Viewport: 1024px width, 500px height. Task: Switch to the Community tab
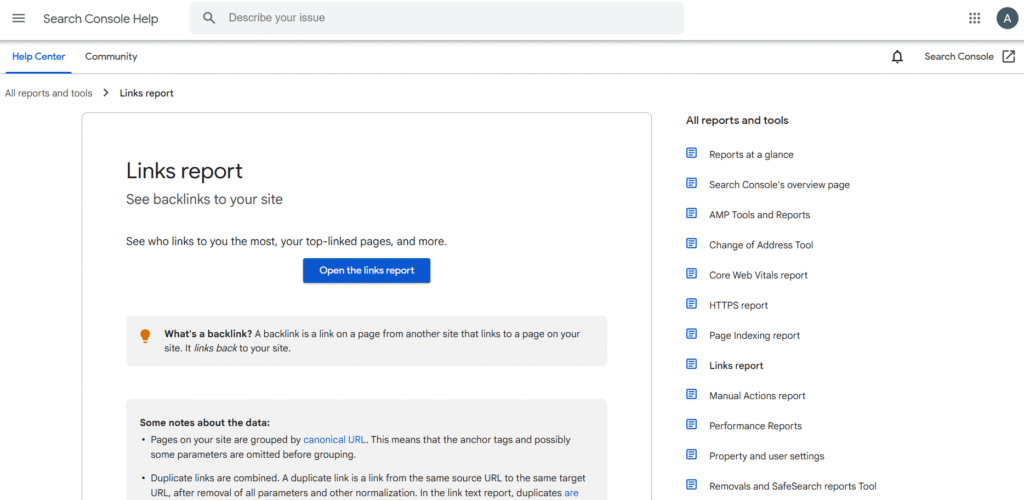click(x=111, y=57)
